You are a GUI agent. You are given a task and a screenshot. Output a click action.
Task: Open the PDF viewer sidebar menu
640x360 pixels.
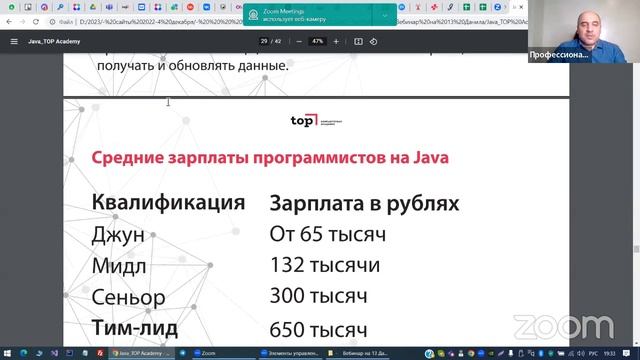(x=14, y=42)
